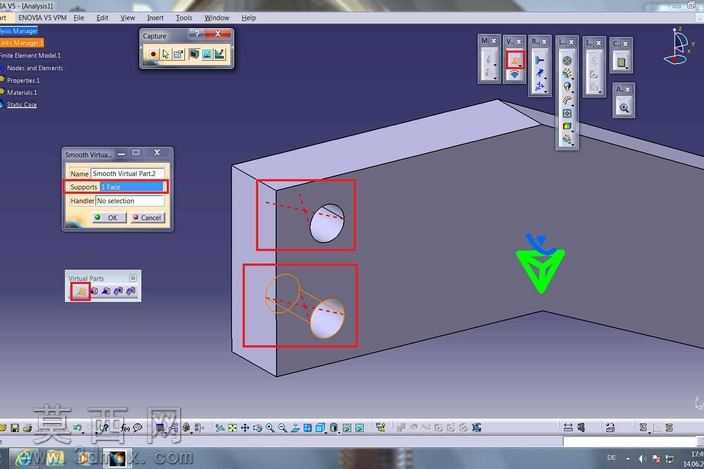Click the Undo icon in the bottom toolbar
Screen dimensions: 704x469
pos(77,428)
